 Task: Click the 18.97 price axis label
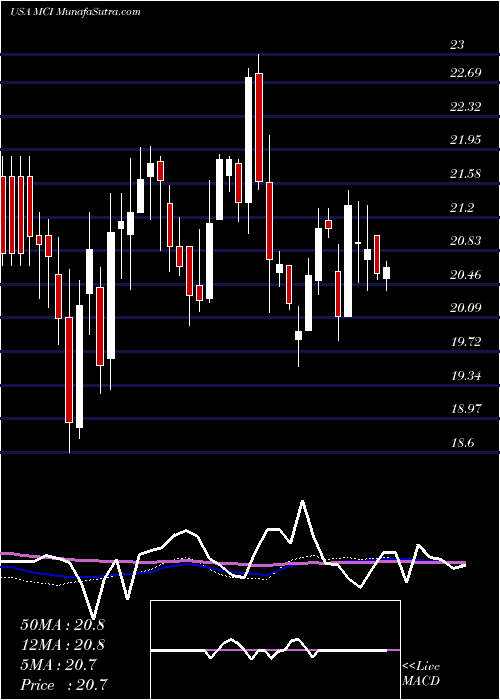[x=466, y=409]
